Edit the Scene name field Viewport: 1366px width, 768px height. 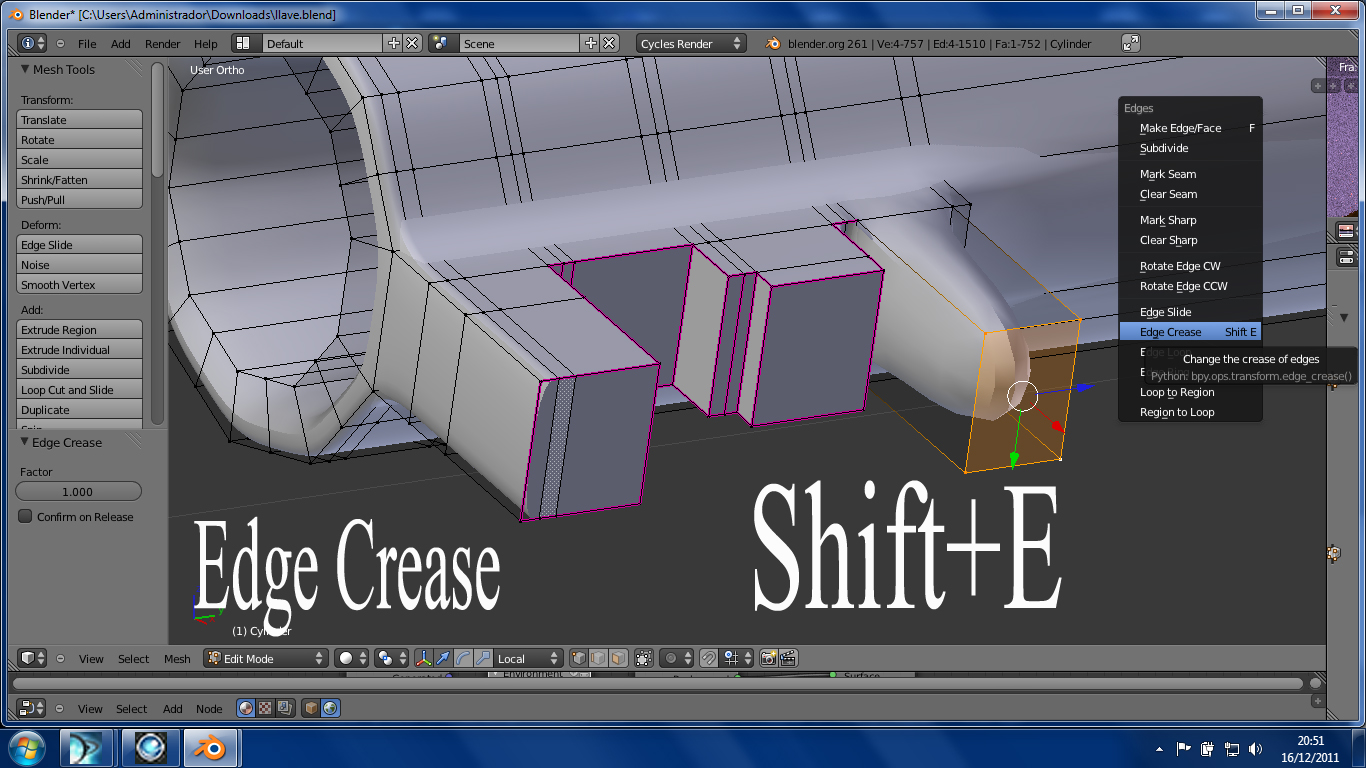tap(519, 43)
